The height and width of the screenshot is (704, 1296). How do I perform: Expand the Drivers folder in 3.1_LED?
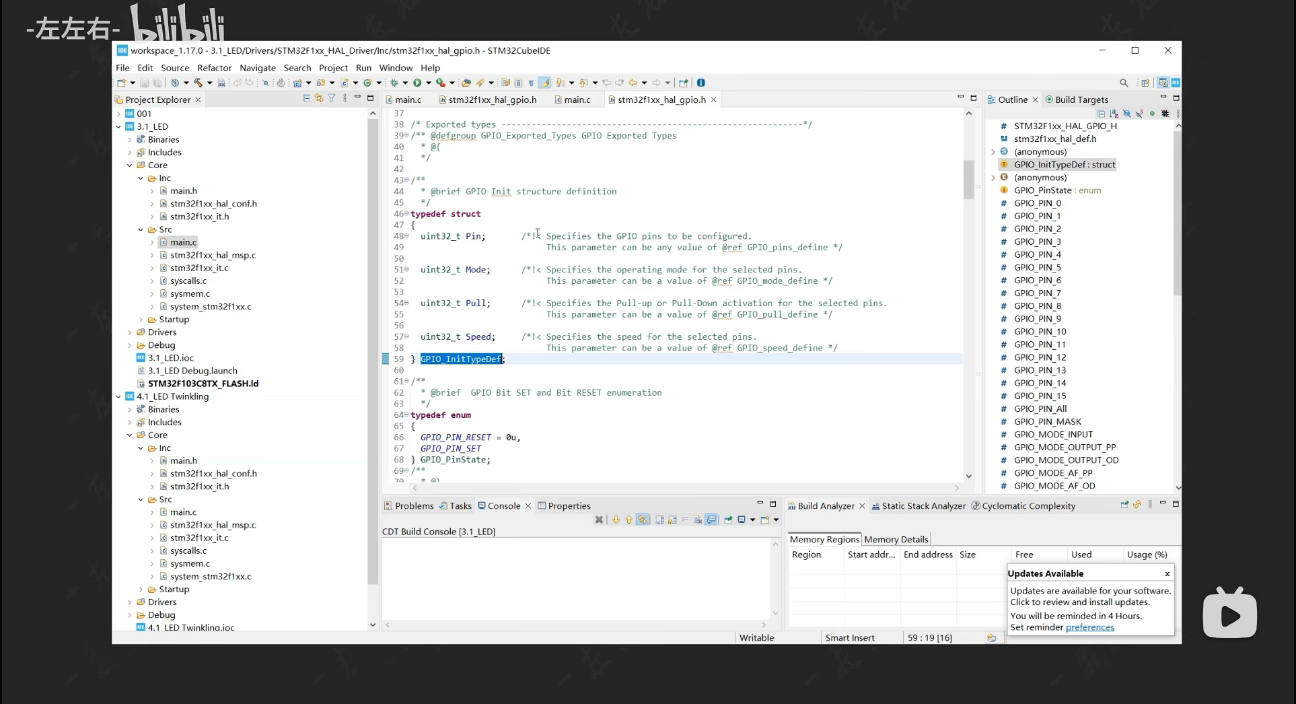click(130, 333)
